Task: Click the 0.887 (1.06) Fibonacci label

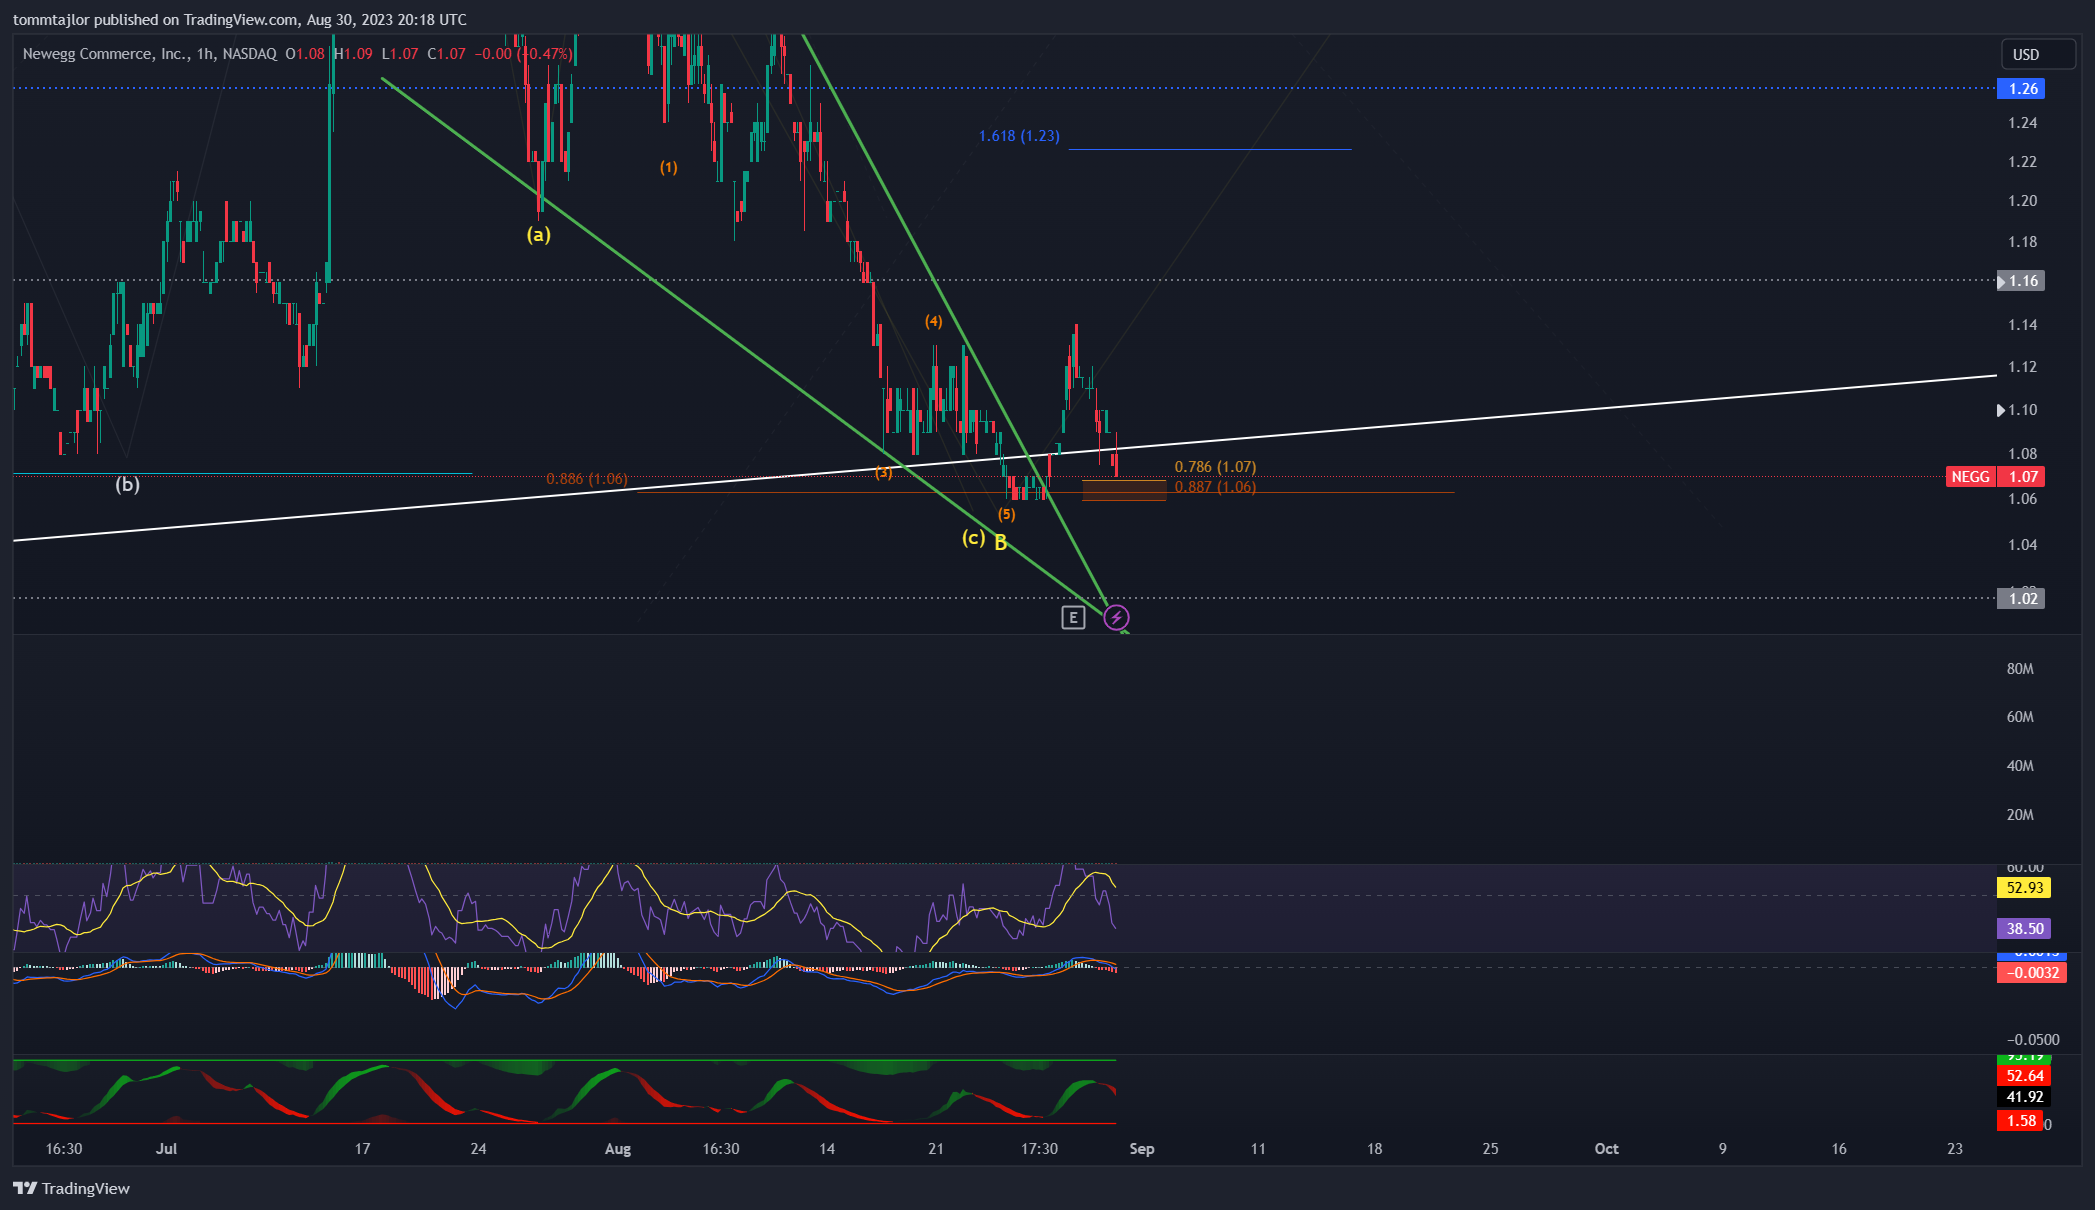Action: (1215, 487)
